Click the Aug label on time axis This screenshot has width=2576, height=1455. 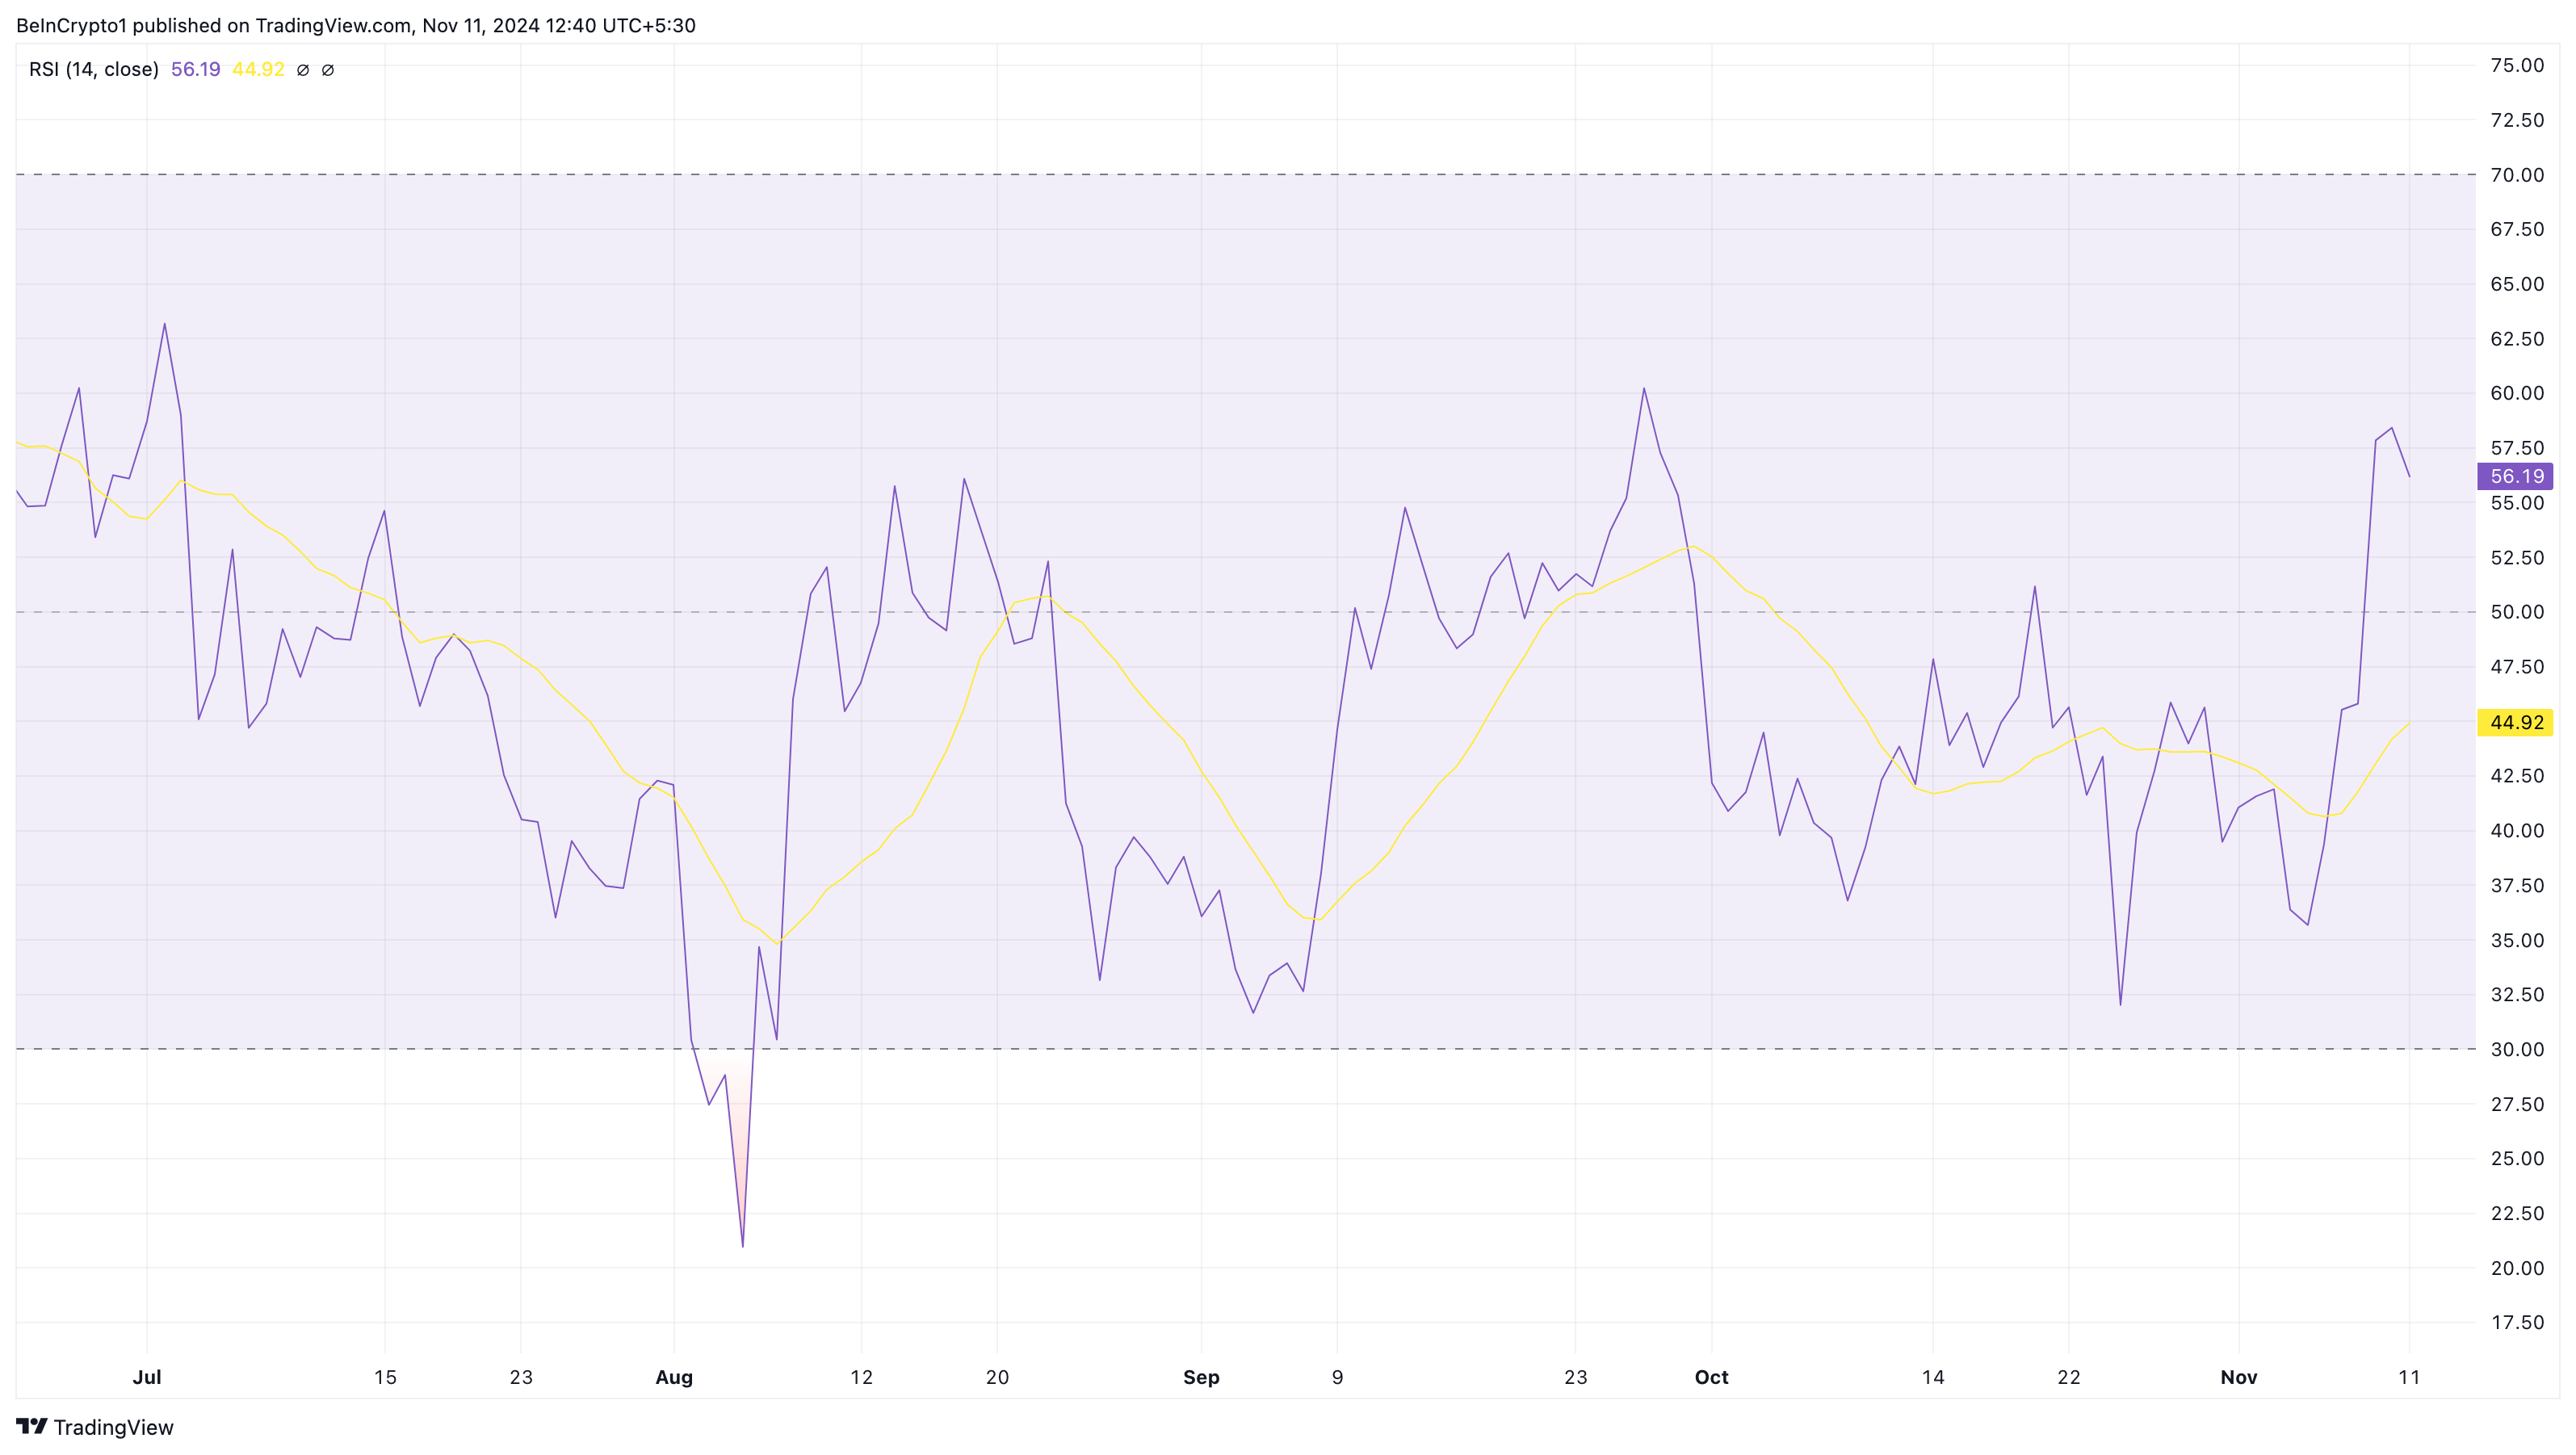(x=674, y=1377)
